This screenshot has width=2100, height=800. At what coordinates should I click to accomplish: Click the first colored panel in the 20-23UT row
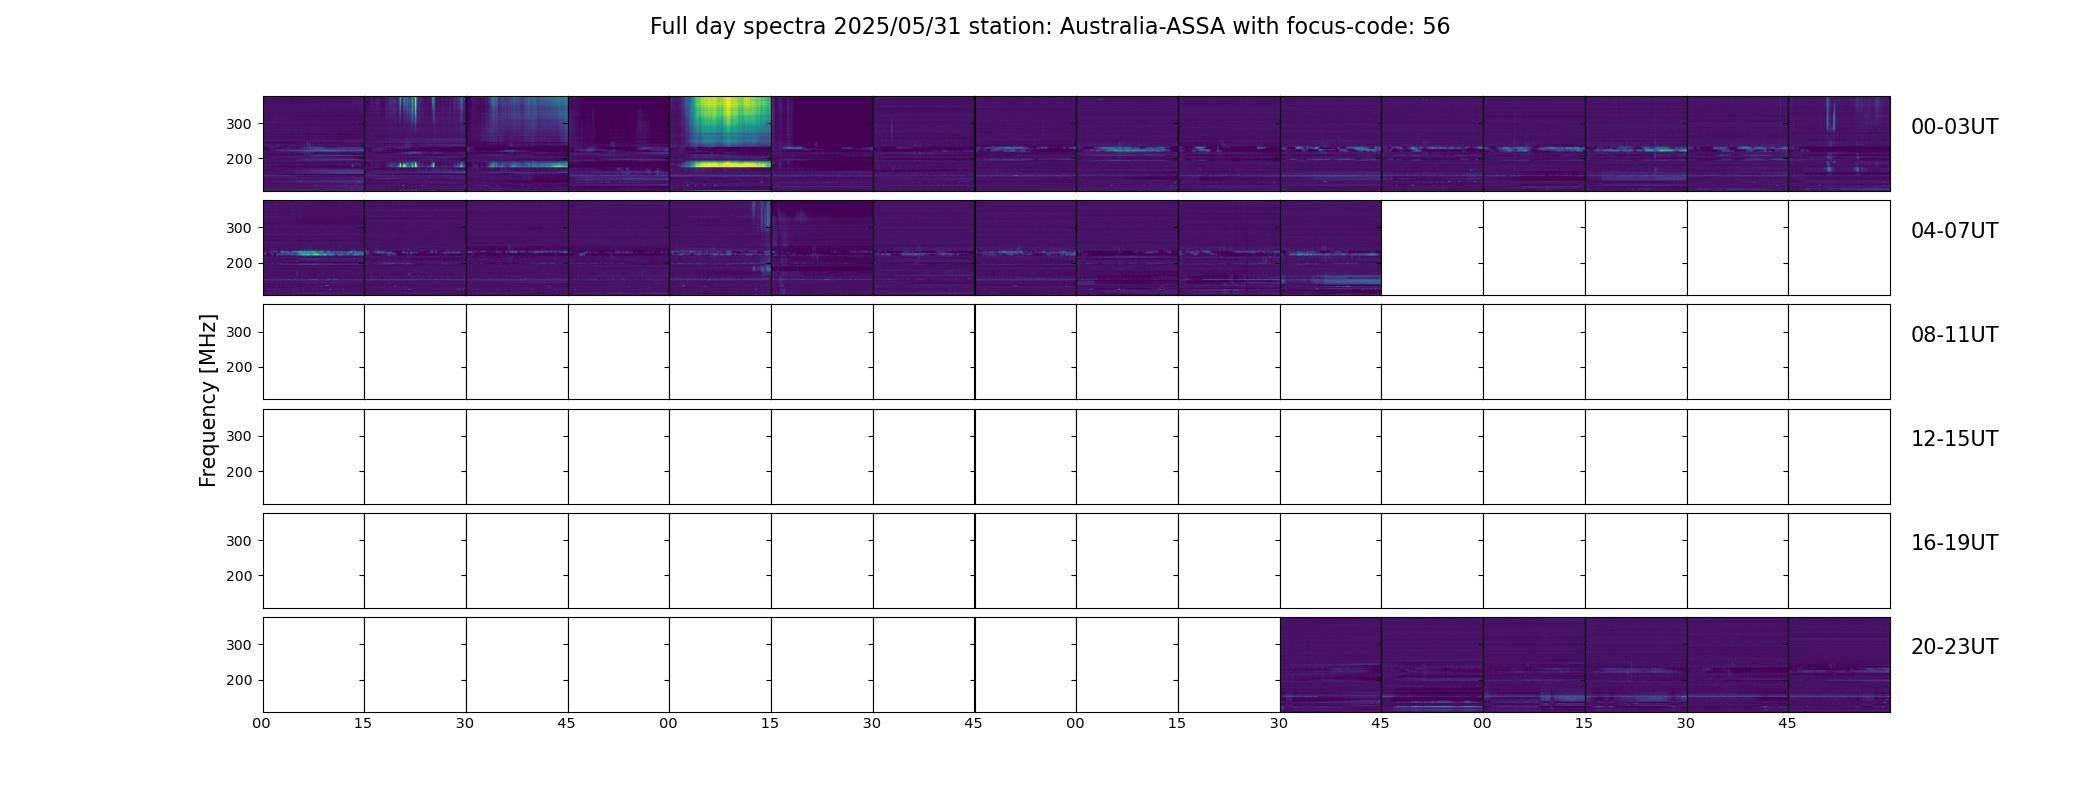point(1331,665)
